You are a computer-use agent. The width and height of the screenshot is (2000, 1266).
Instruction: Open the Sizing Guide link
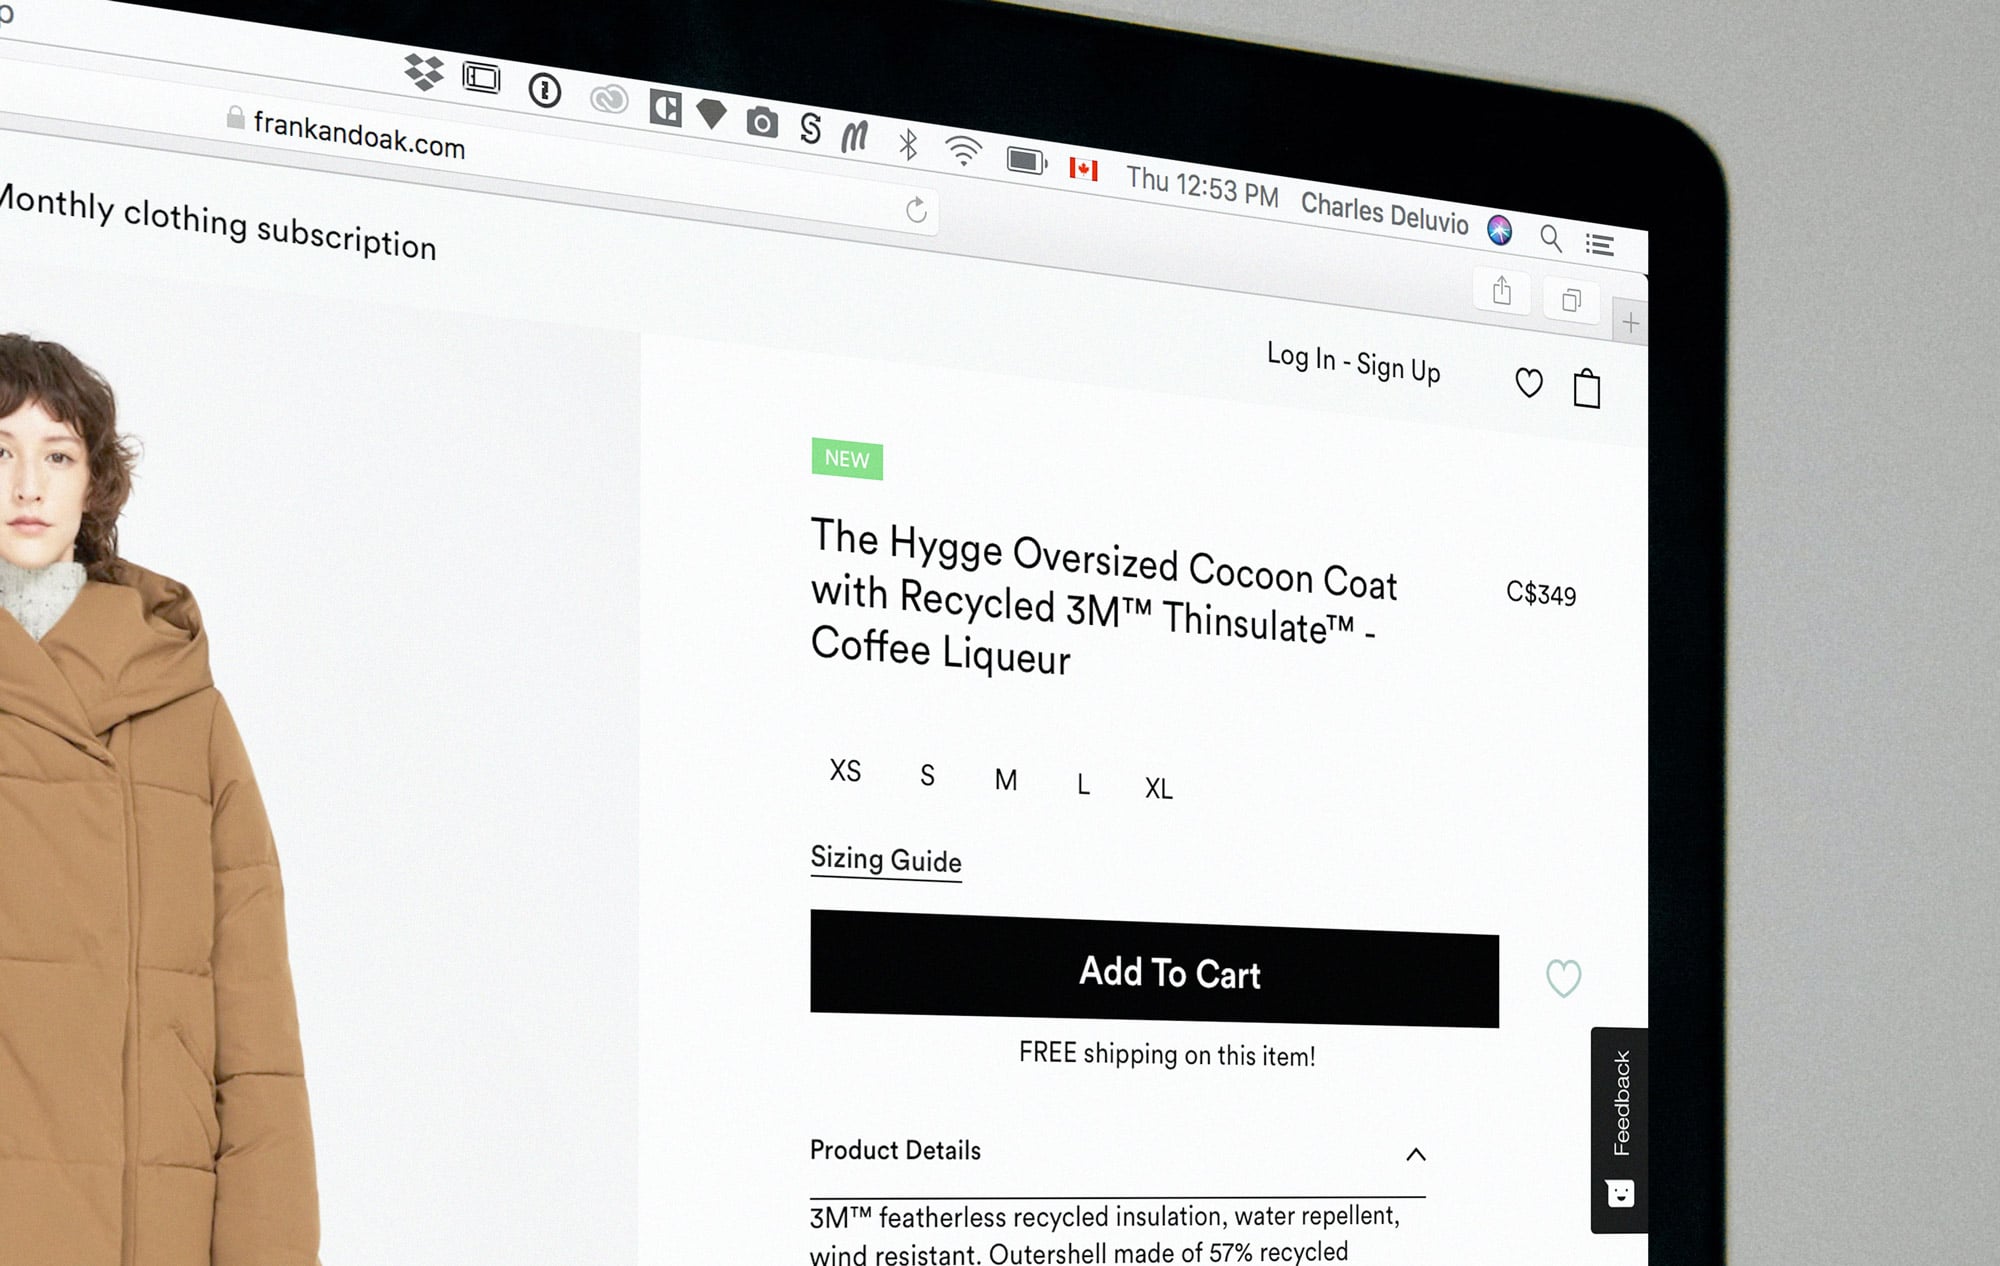coord(886,861)
